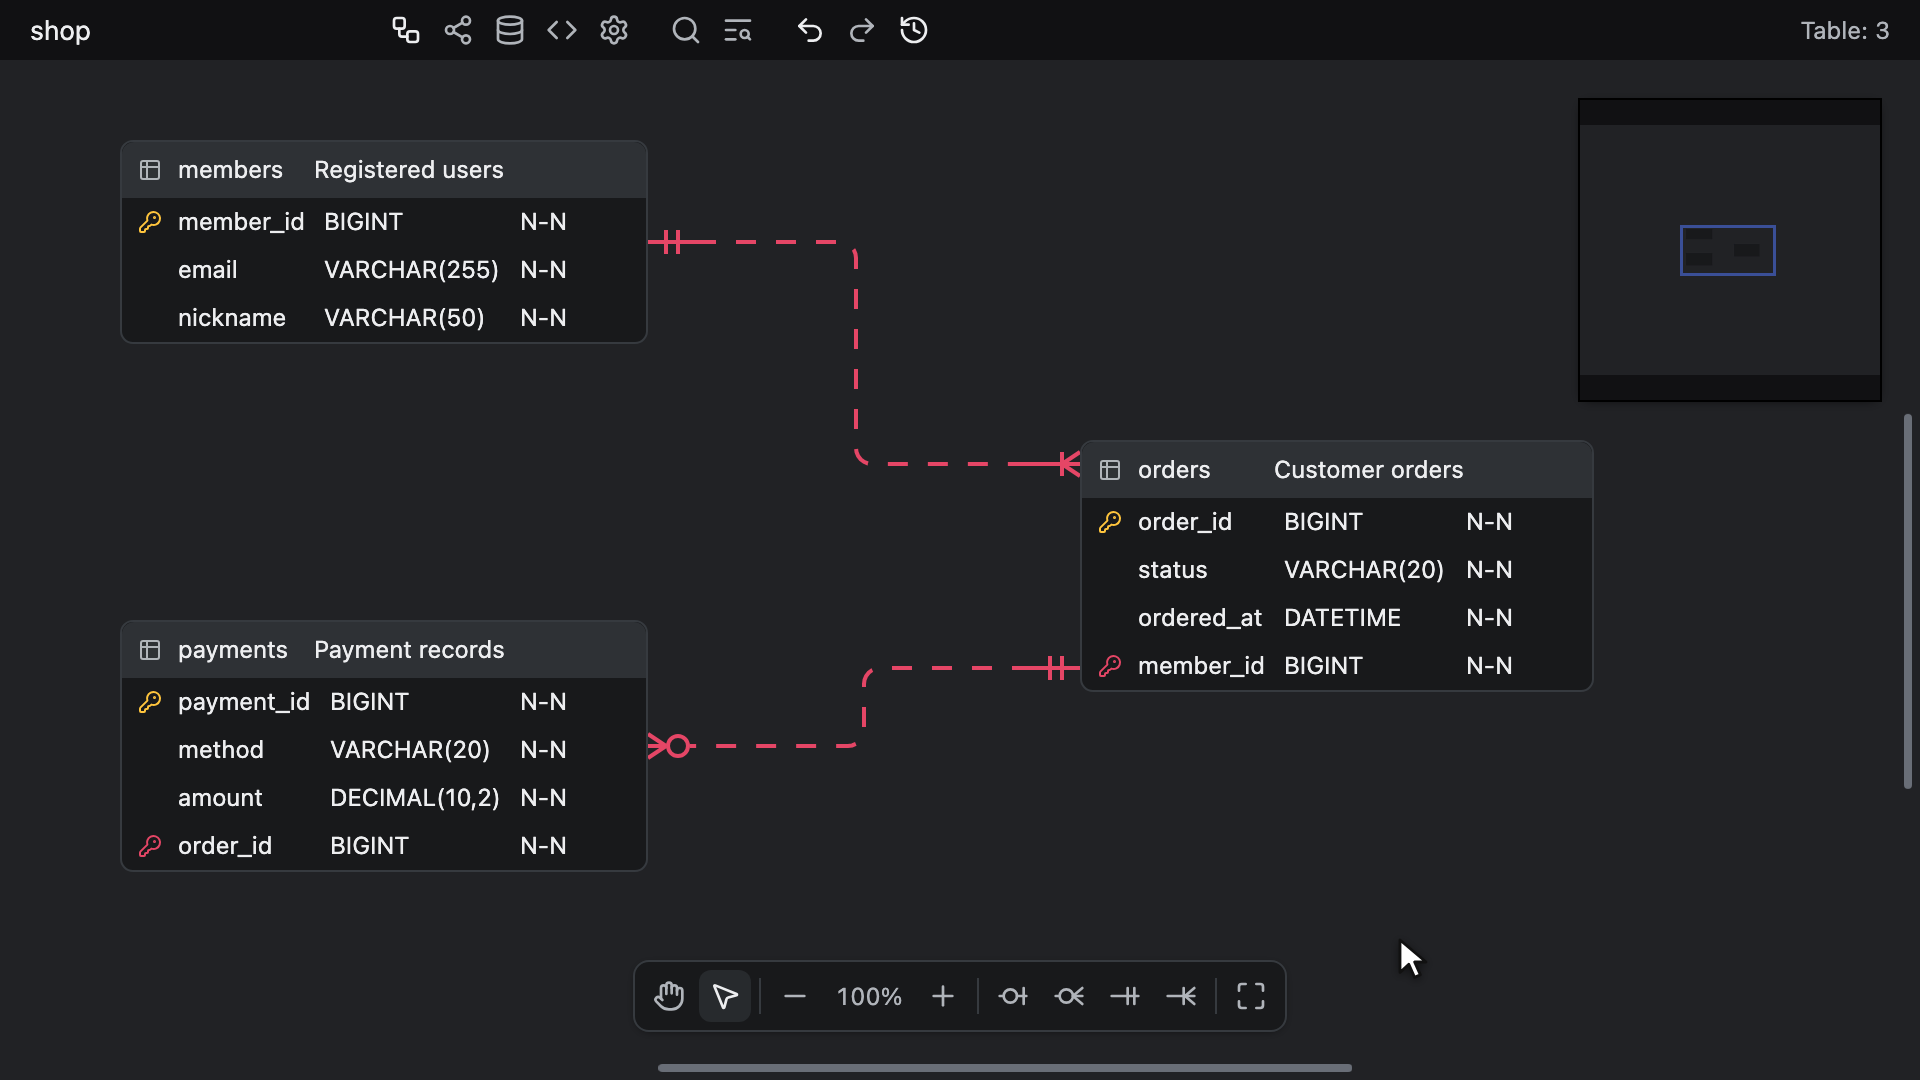
Task: Click the members table name
Action: [x=230, y=170]
